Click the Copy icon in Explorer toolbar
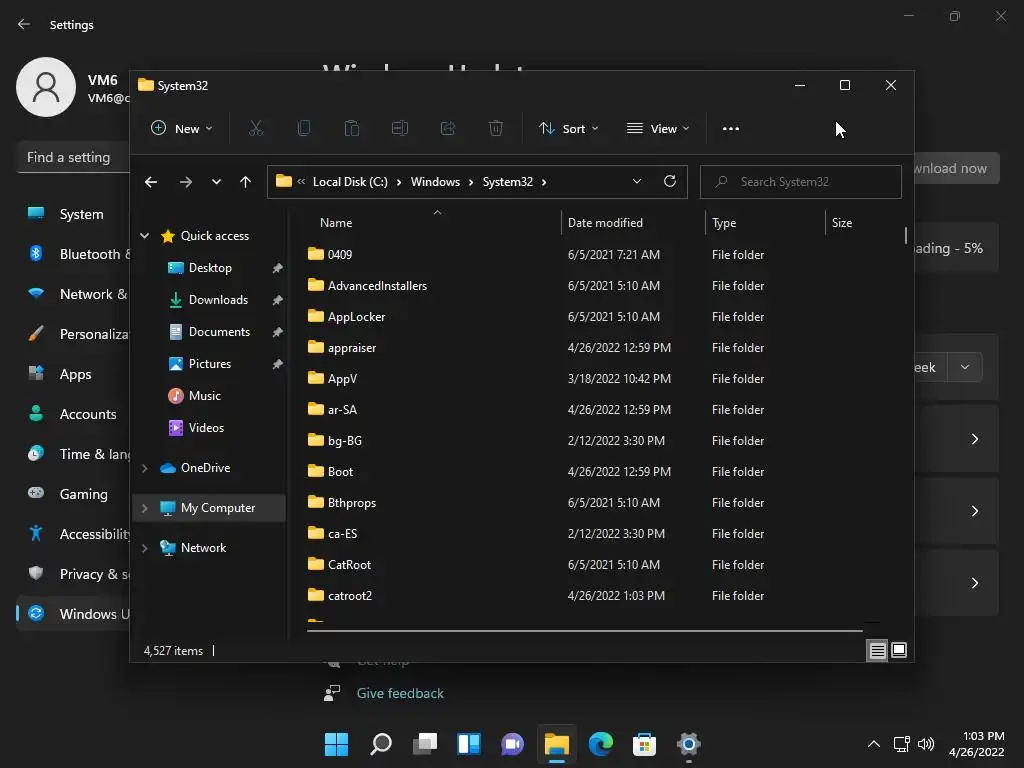 (304, 129)
